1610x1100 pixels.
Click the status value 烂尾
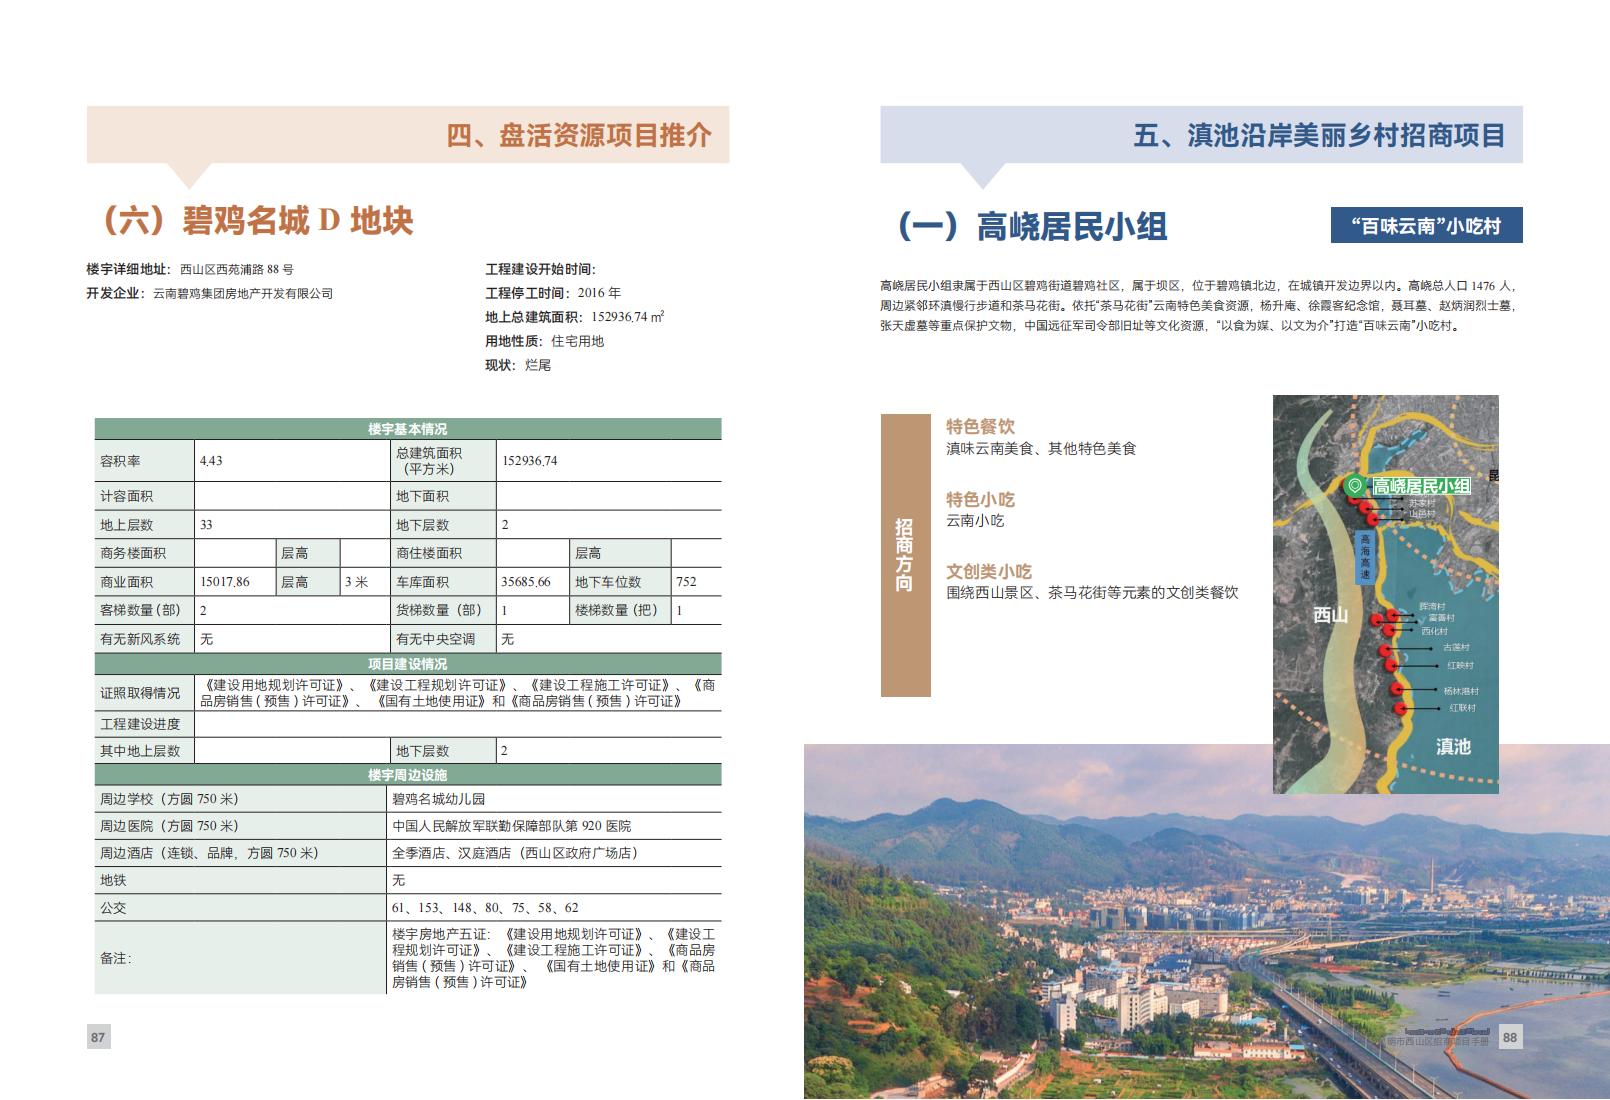click(x=538, y=365)
